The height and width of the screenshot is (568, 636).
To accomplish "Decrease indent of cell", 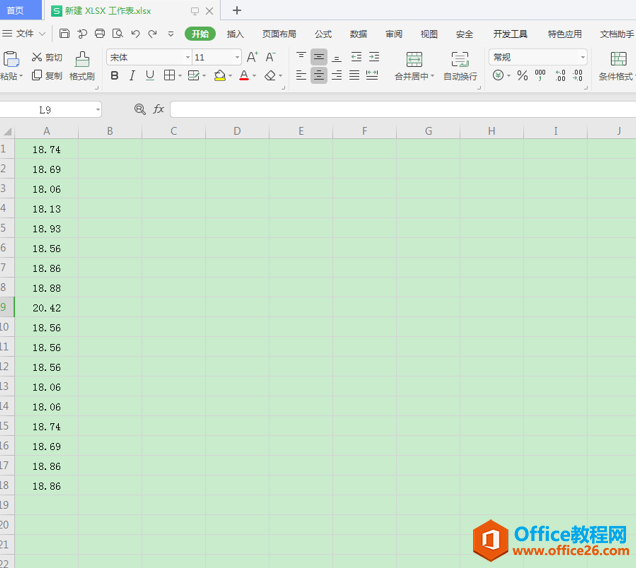I will pyautogui.click(x=356, y=57).
